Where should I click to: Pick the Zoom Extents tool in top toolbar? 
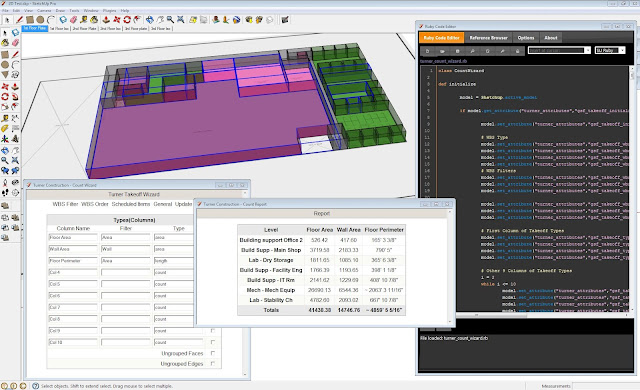pos(180,20)
